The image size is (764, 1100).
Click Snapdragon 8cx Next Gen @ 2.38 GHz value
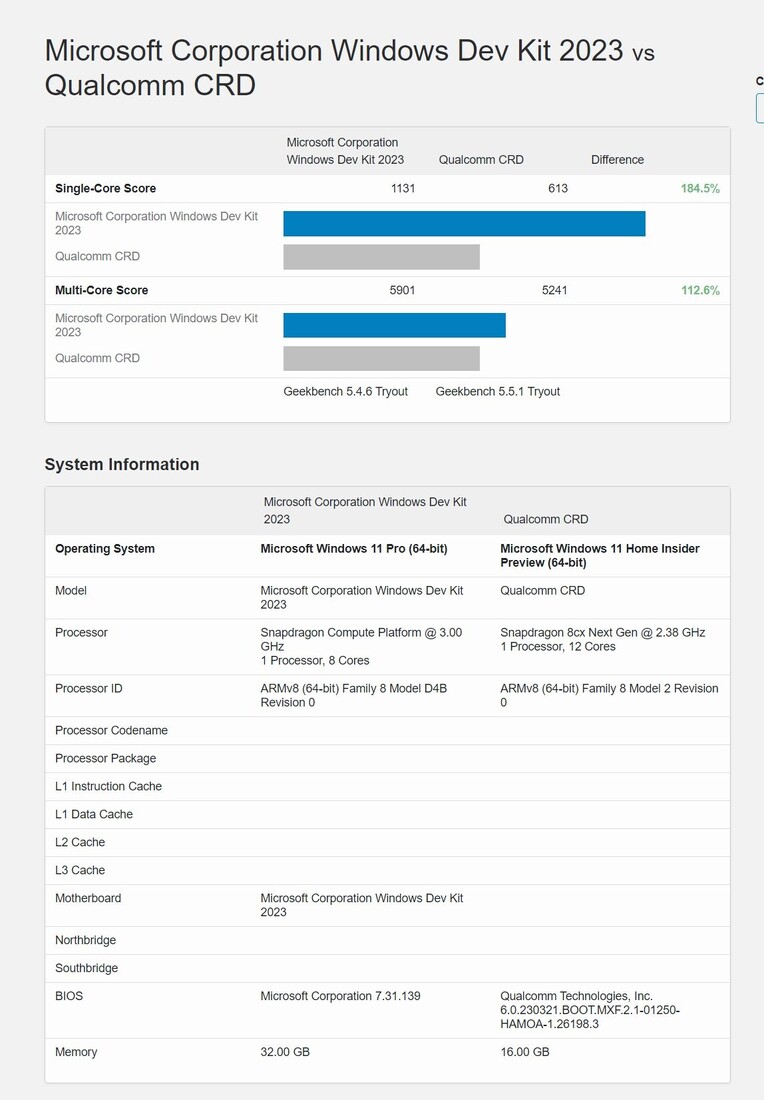603,639
